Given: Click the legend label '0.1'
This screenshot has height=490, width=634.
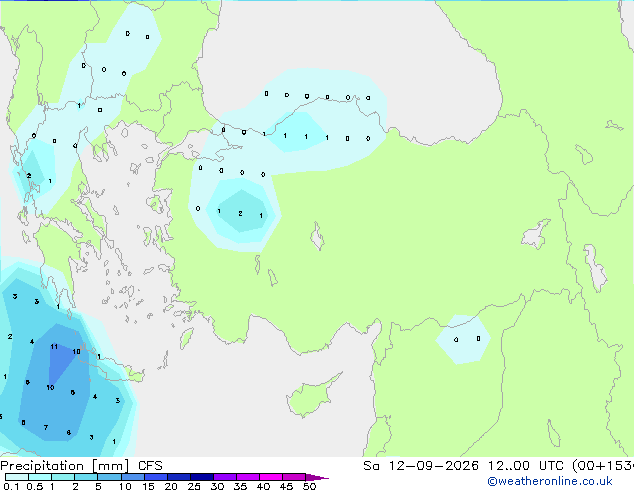Looking at the screenshot, I should [11, 486].
